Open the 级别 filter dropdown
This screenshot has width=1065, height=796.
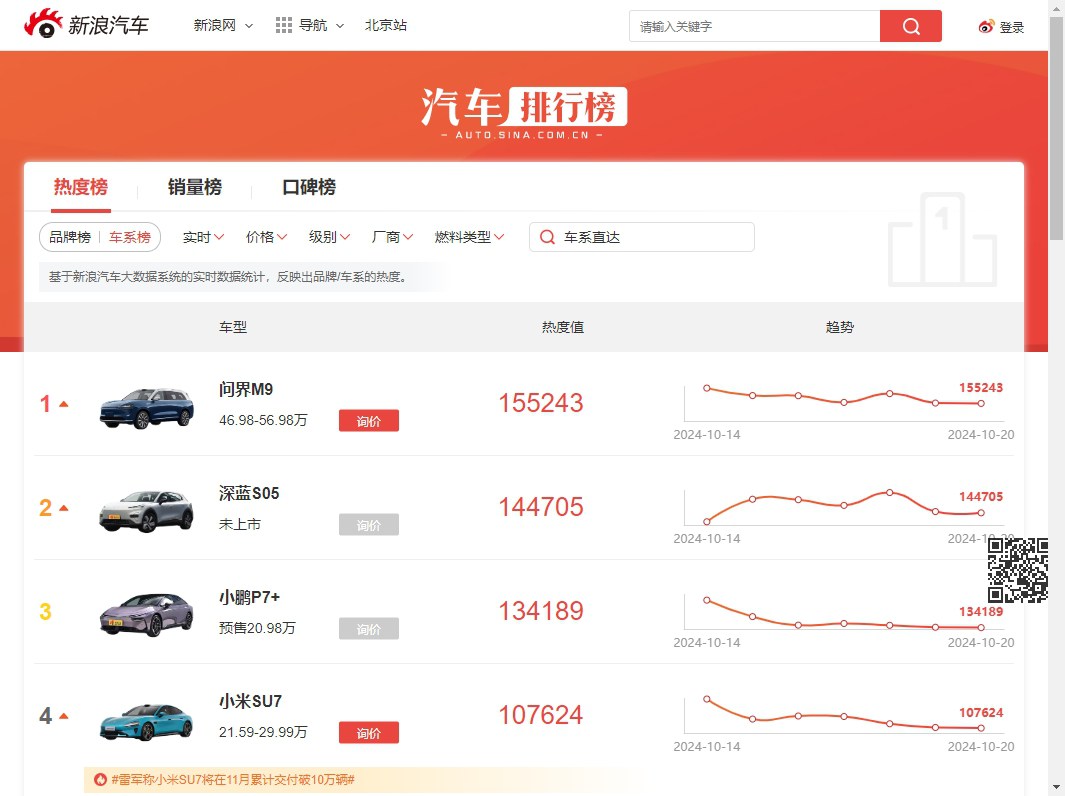329,237
